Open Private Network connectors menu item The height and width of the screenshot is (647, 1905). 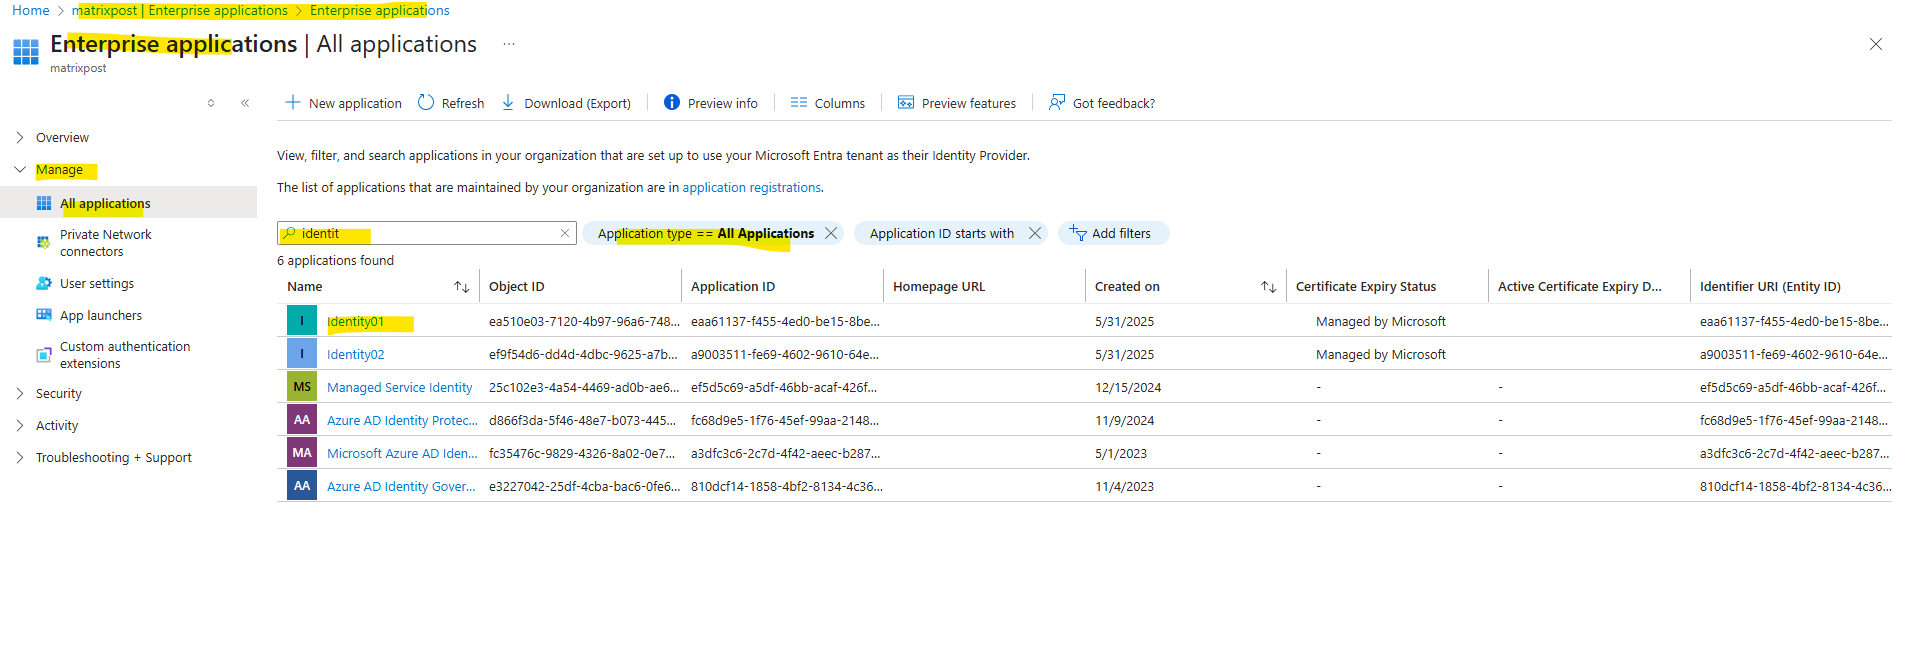point(105,243)
